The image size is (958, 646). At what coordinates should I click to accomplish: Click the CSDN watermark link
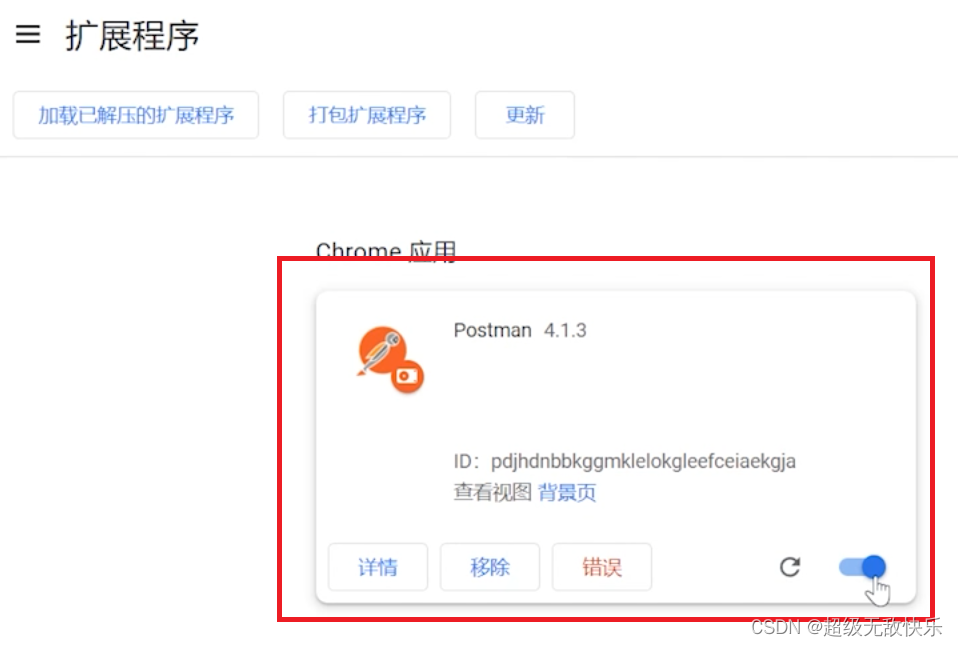pos(845,629)
